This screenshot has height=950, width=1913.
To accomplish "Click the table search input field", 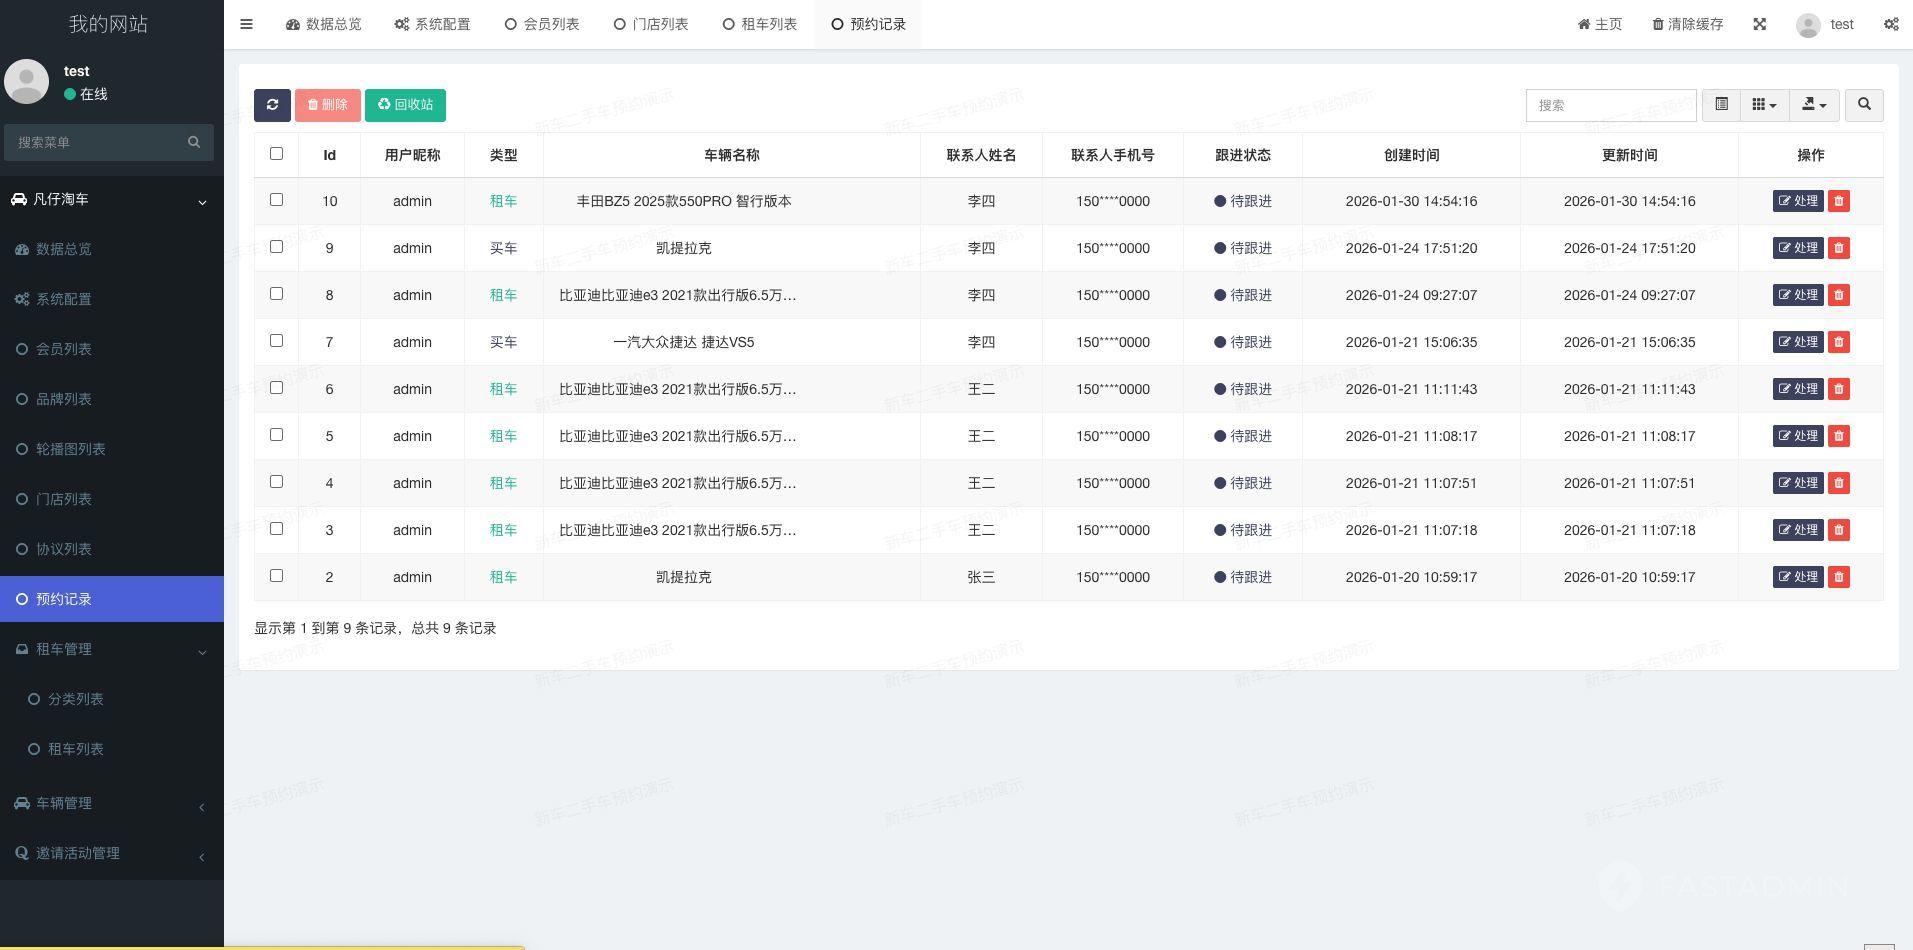I will tap(1611, 105).
